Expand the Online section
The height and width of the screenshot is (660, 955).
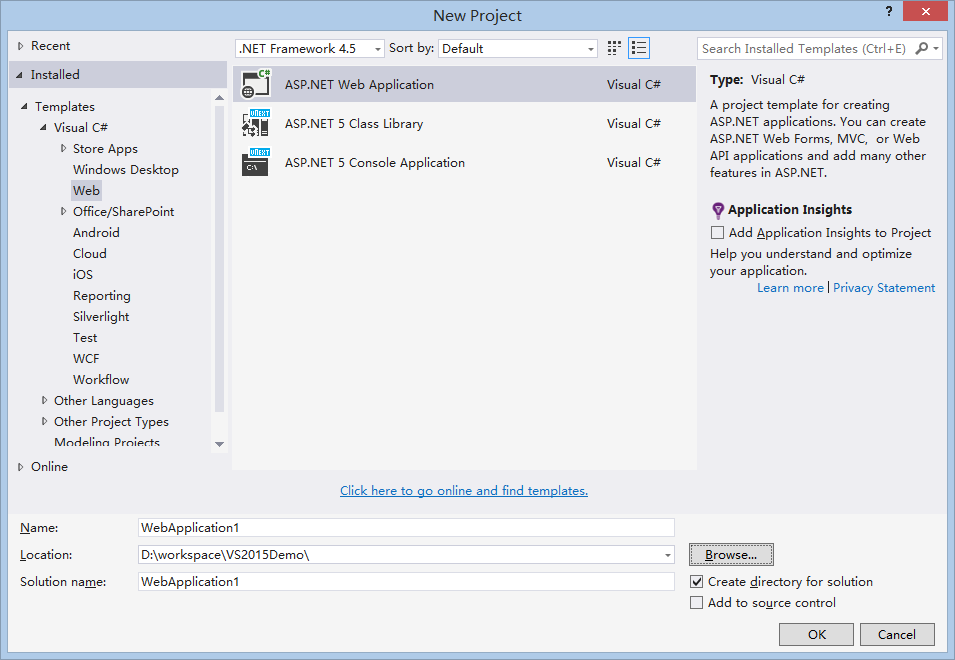tap(20, 467)
